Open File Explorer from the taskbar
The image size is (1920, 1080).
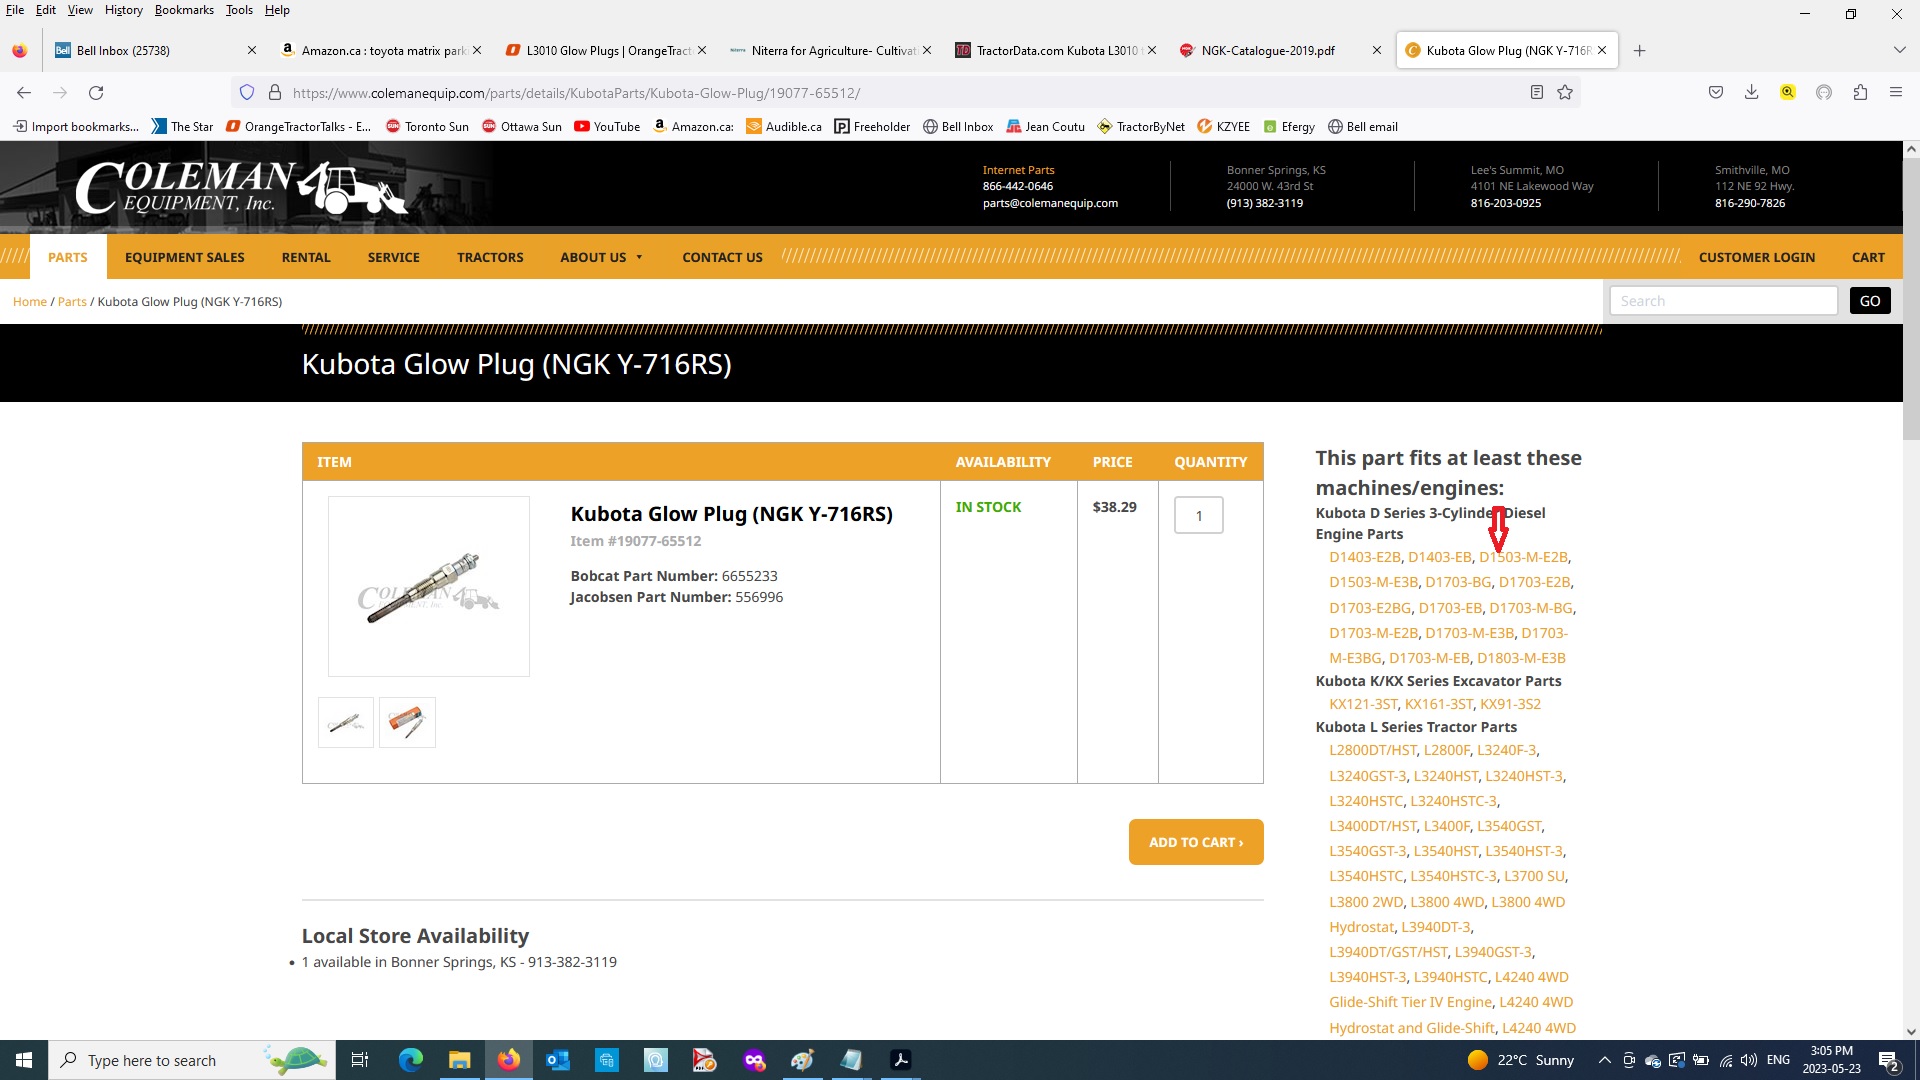459,1060
